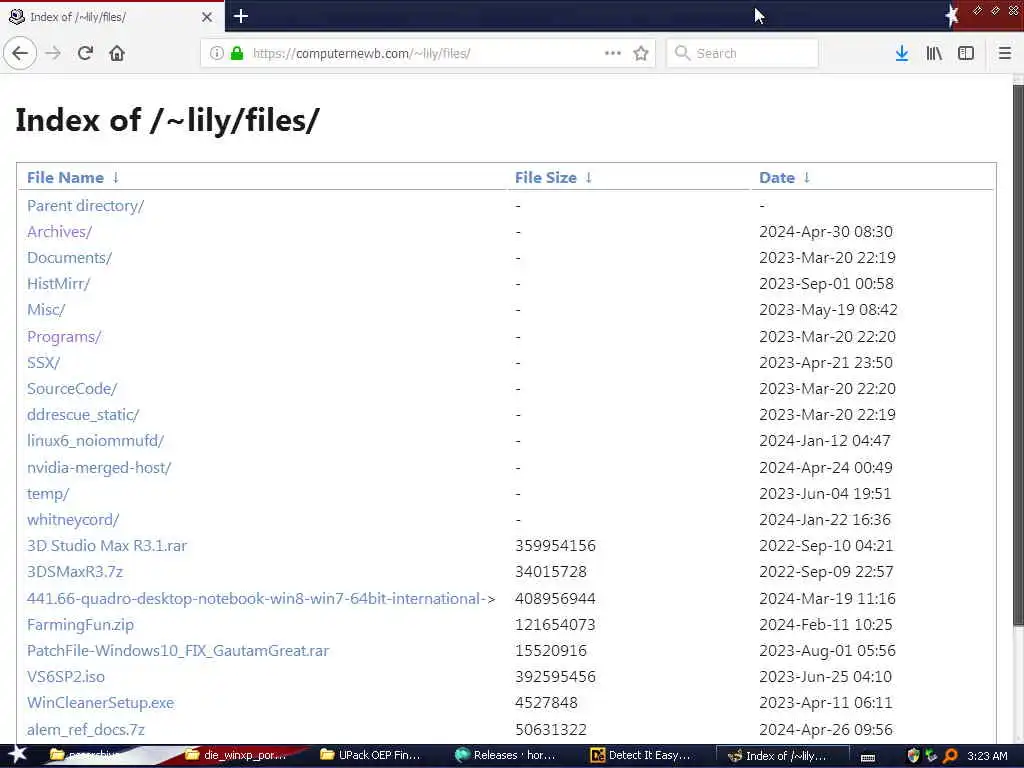1024x768 pixels.
Task: Click the date 2023-Jun-25 04:10
Action: (825, 677)
